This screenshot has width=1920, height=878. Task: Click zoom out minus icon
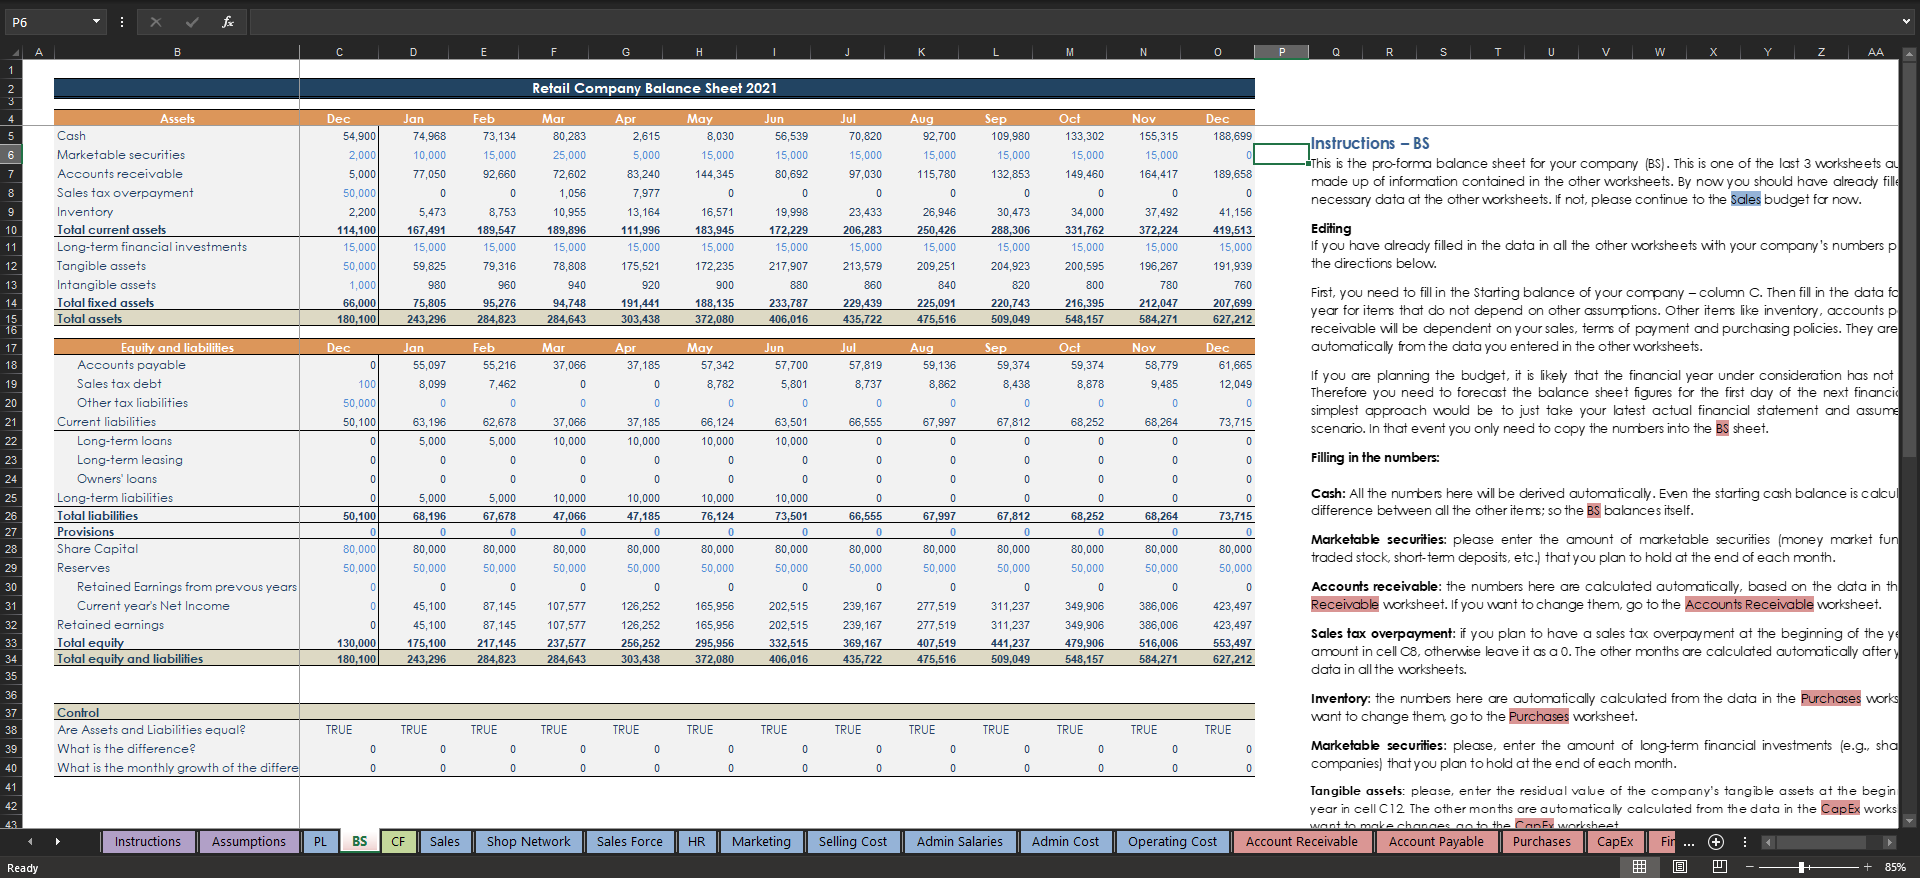tap(1750, 867)
